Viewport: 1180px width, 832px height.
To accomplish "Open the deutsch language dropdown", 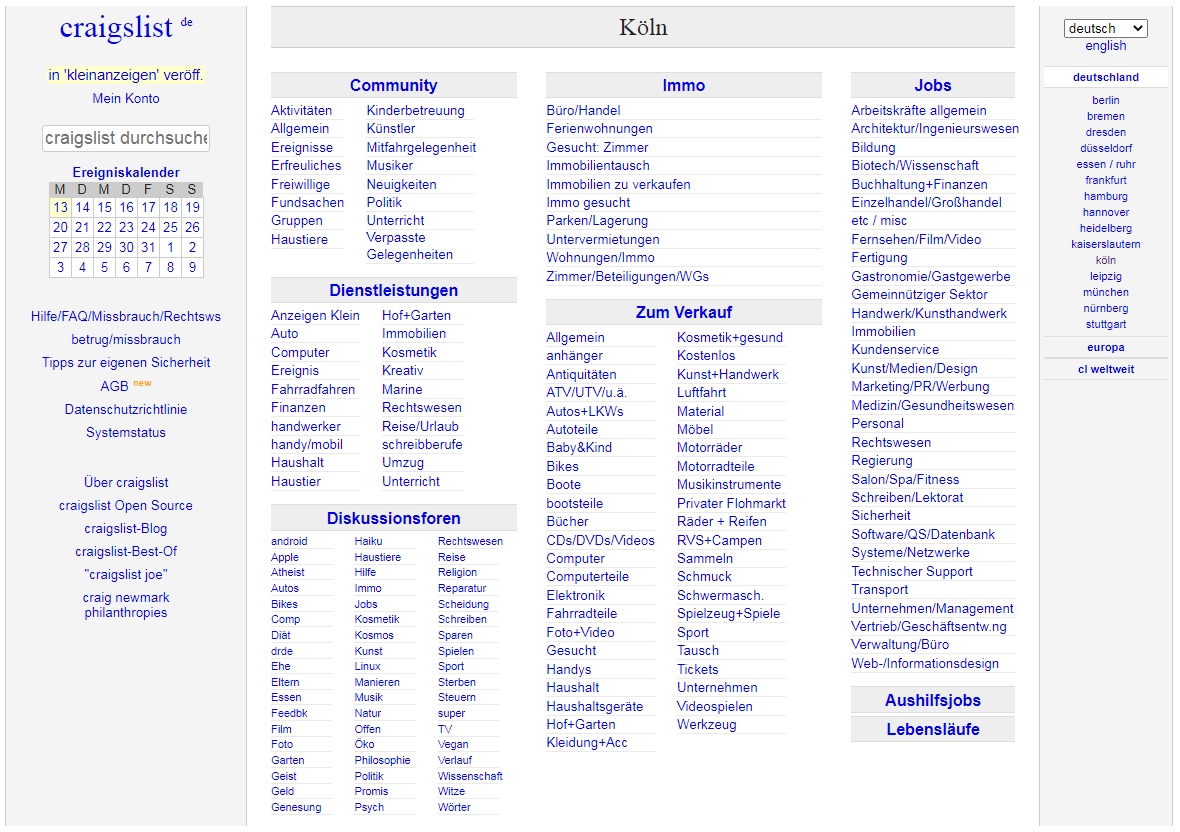I will pos(1105,28).
